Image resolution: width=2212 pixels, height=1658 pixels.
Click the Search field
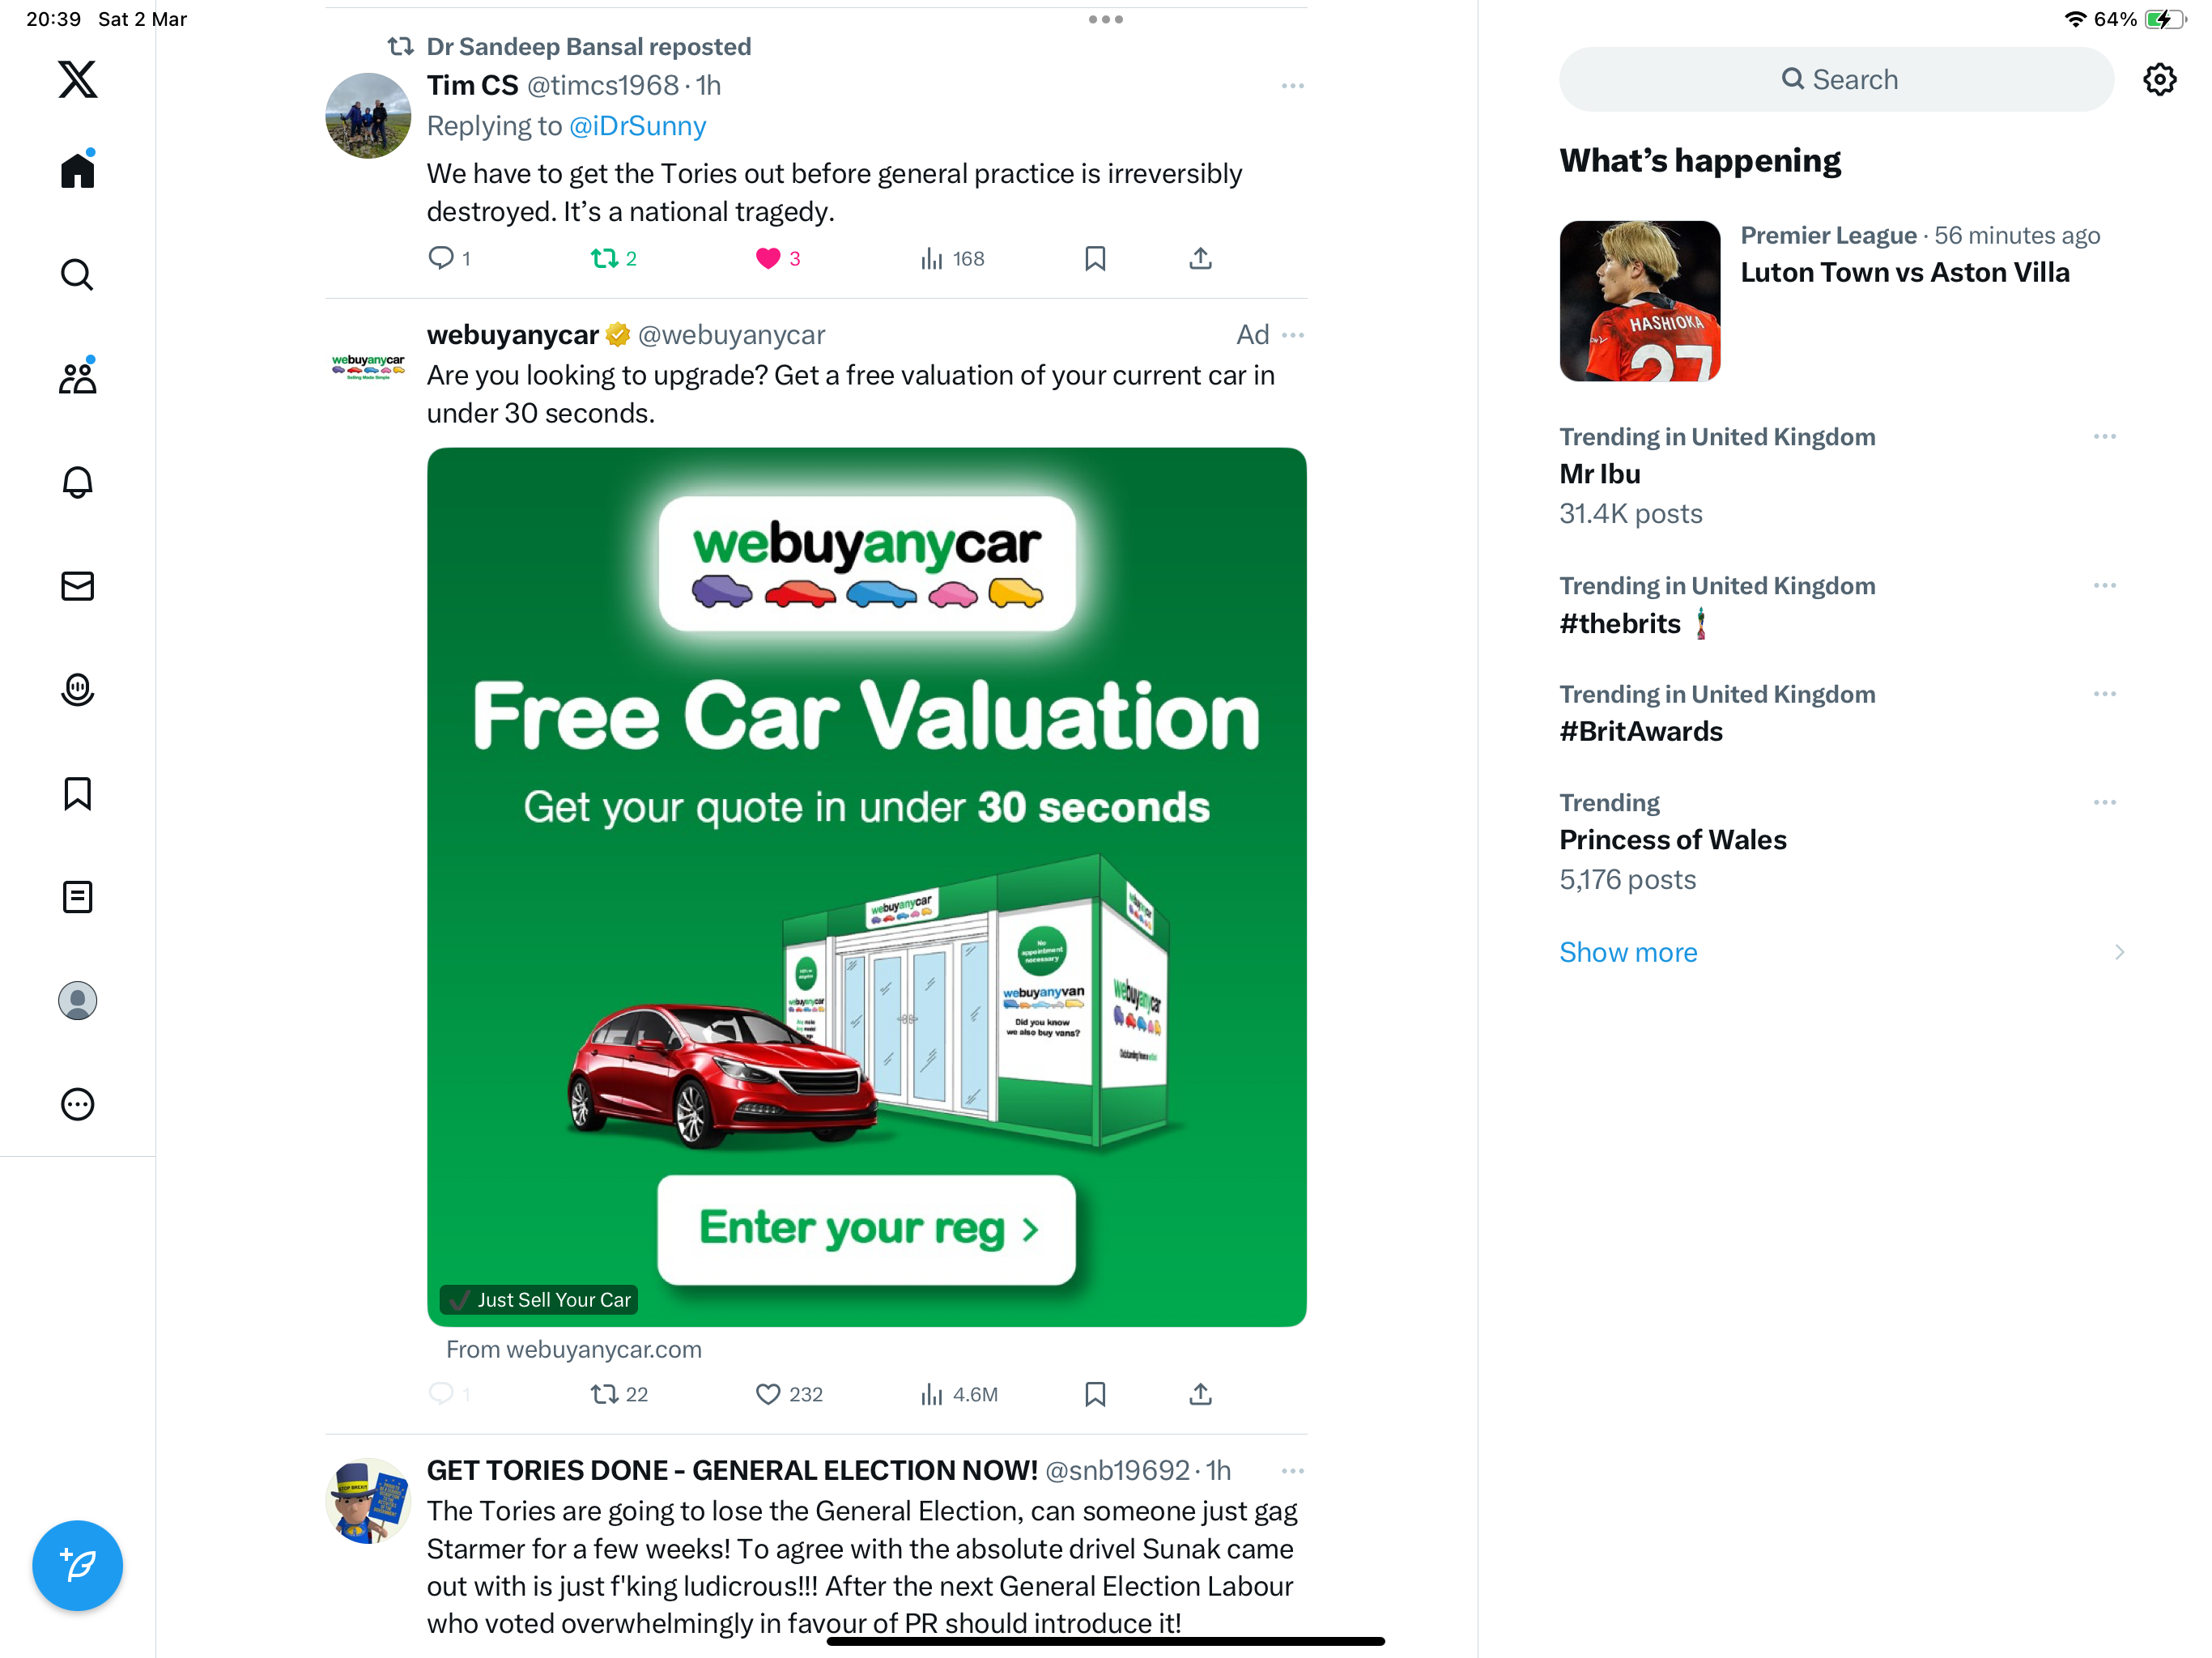point(1836,79)
